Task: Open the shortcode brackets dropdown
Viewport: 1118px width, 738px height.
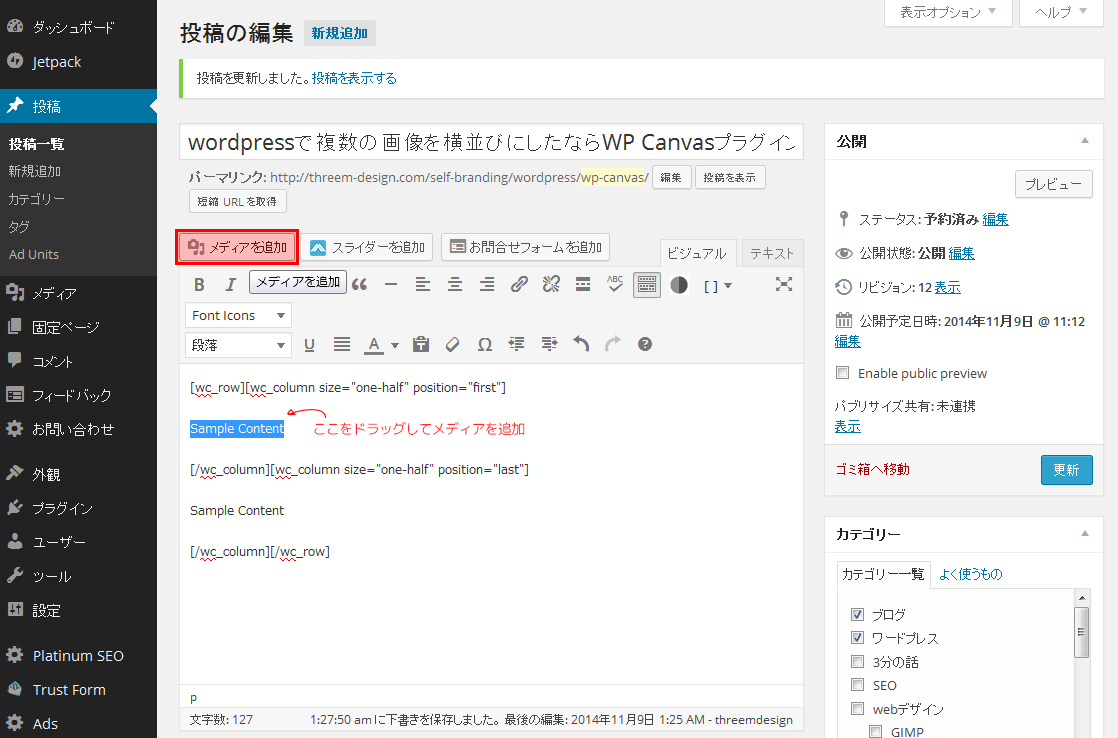Action: point(718,286)
